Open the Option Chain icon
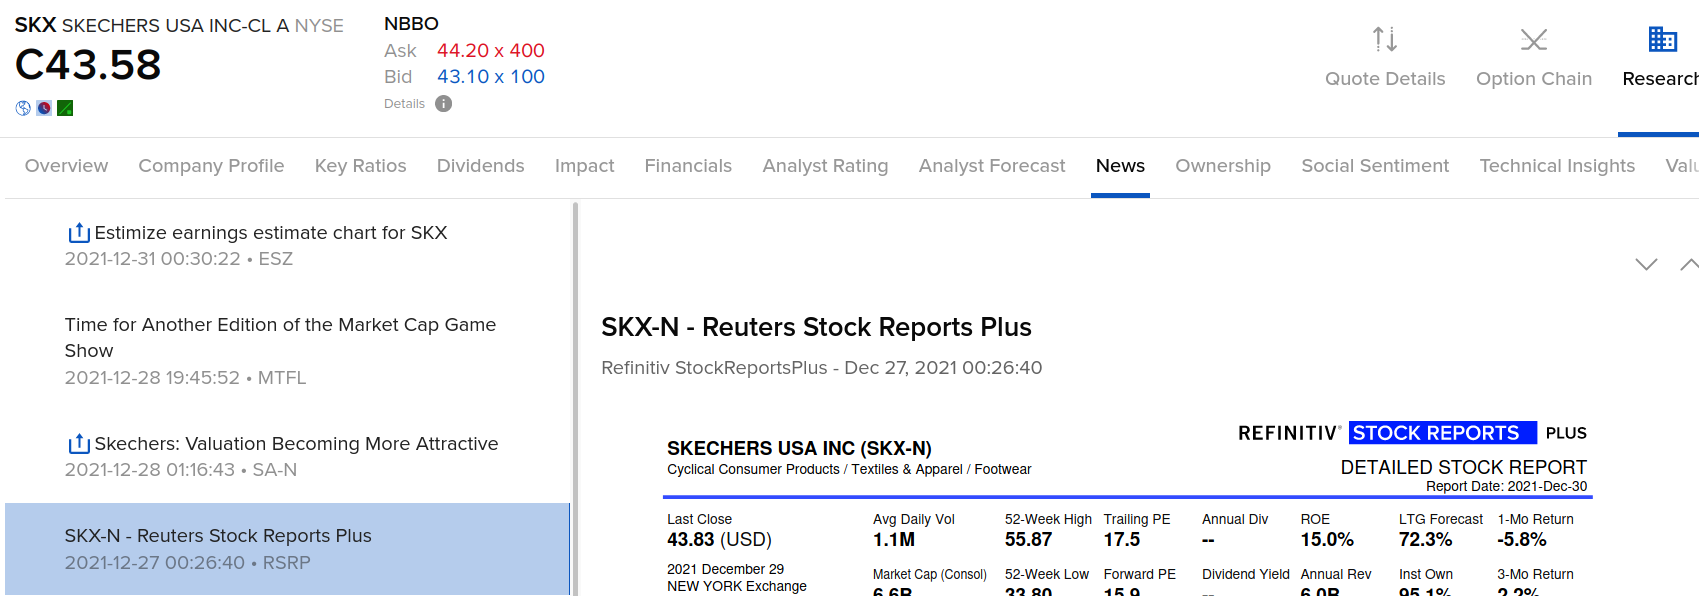Viewport: 1699px width, 596px height. [1533, 40]
